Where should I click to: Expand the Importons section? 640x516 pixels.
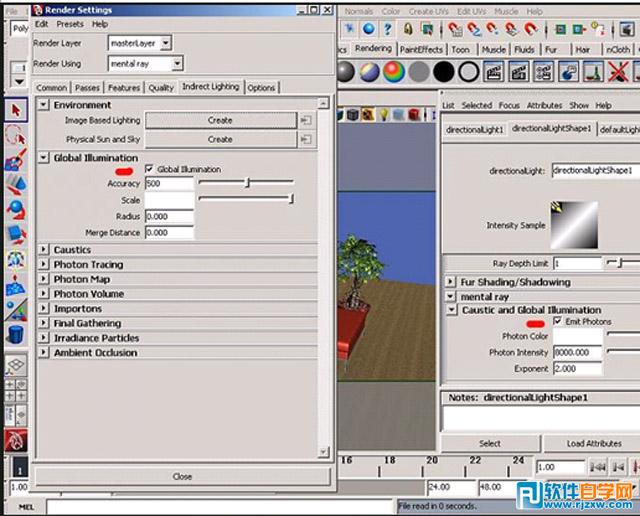coord(43,308)
